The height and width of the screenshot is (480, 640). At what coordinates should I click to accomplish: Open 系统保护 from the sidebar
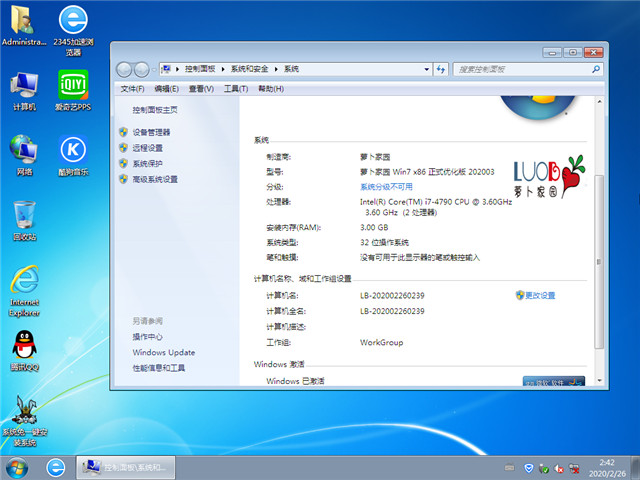(148, 164)
